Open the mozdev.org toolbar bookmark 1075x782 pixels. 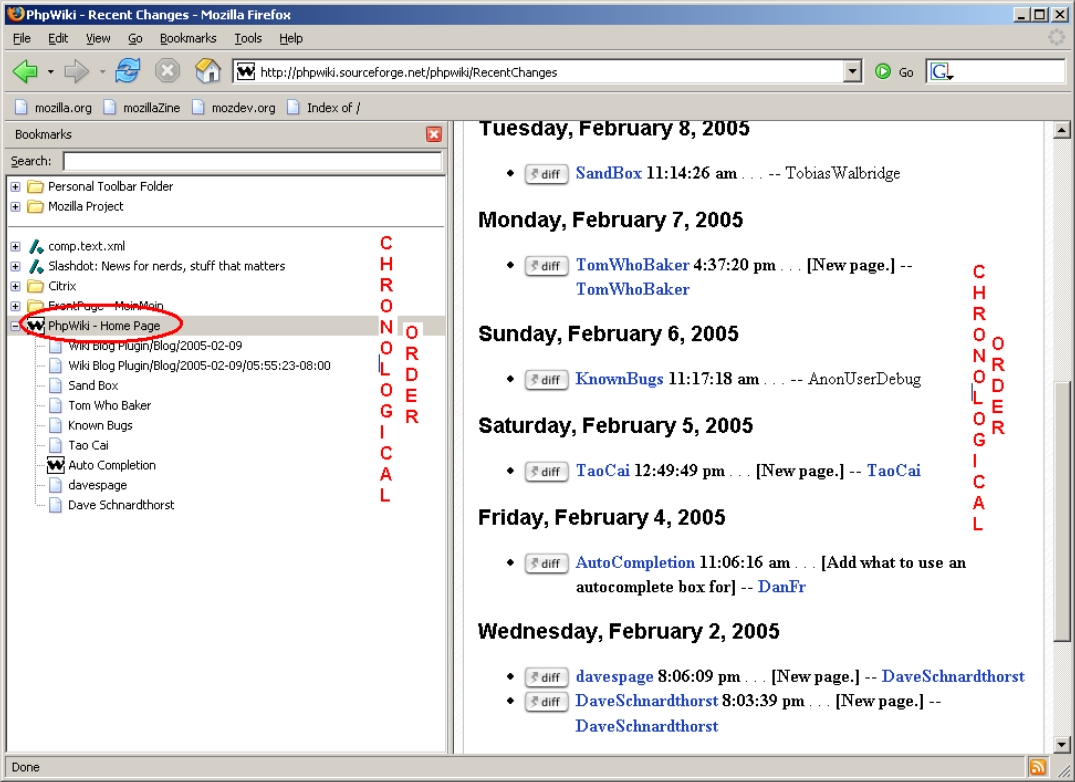(234, 108)
